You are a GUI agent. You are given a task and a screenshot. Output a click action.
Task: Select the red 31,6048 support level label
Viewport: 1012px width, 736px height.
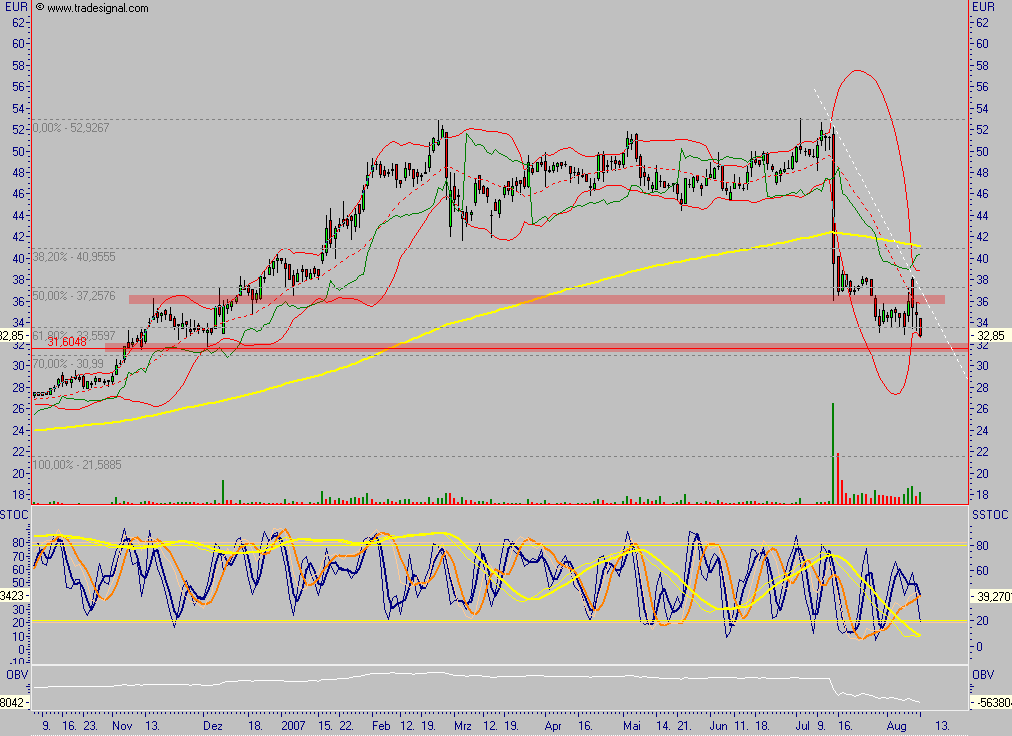(66, 342)
